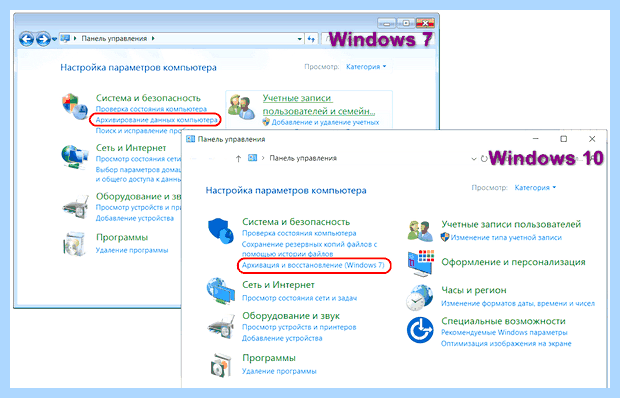
Task: Click Сеть и Интернет globe icon, Windows 10
Action: pyautogui.click(x=220, y=291)
